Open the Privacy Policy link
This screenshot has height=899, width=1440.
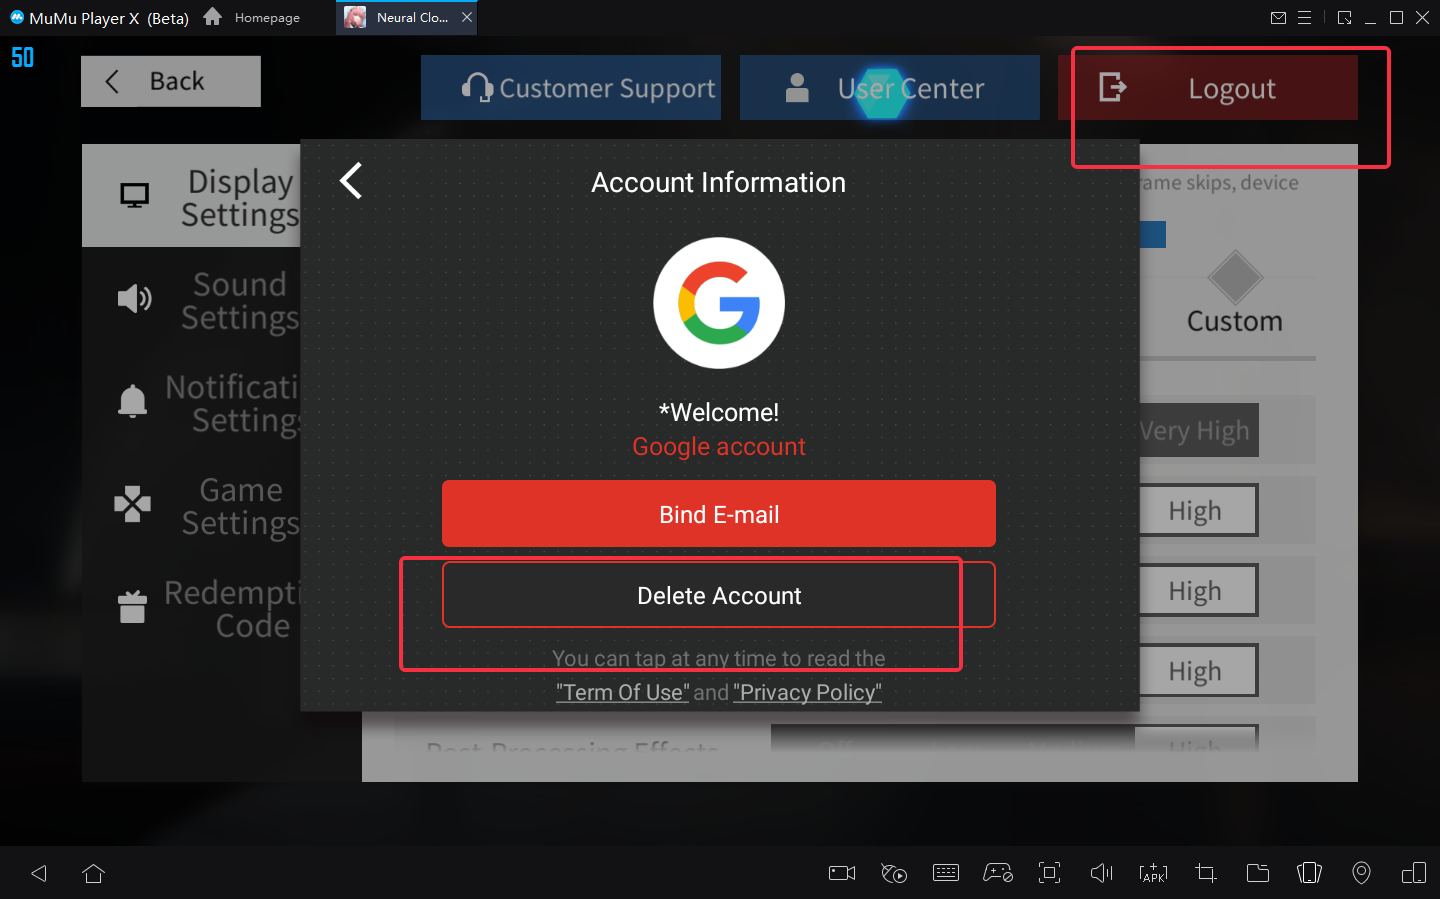808,692
